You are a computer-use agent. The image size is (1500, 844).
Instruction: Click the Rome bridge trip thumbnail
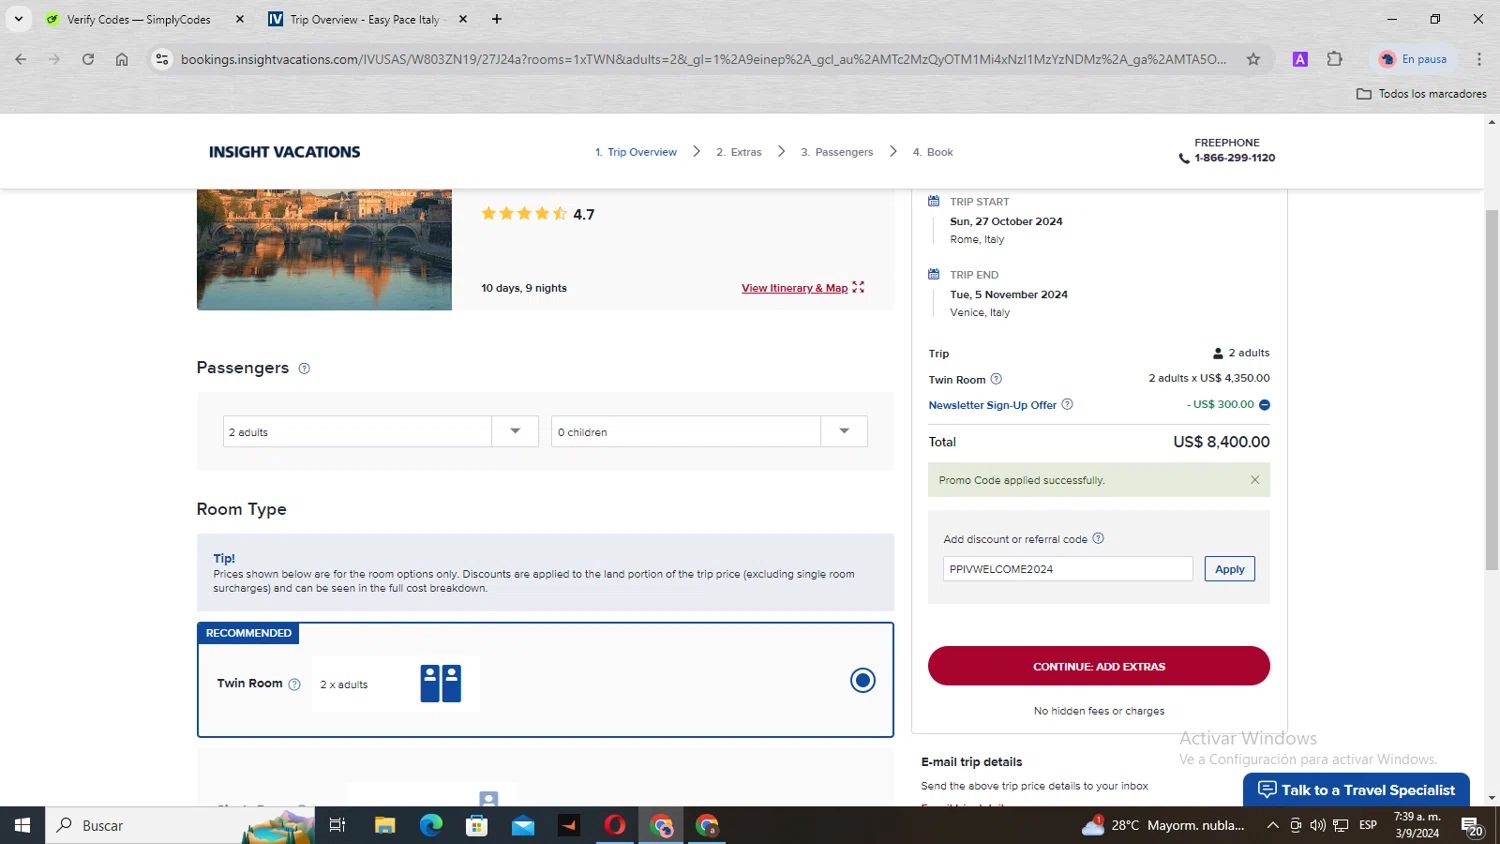(324, 249)
